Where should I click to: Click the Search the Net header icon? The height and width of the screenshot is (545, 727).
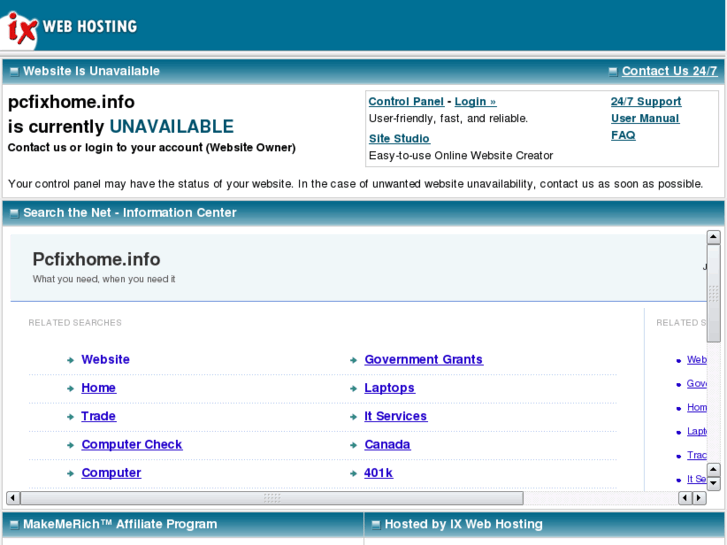click(x=14, y=213)
